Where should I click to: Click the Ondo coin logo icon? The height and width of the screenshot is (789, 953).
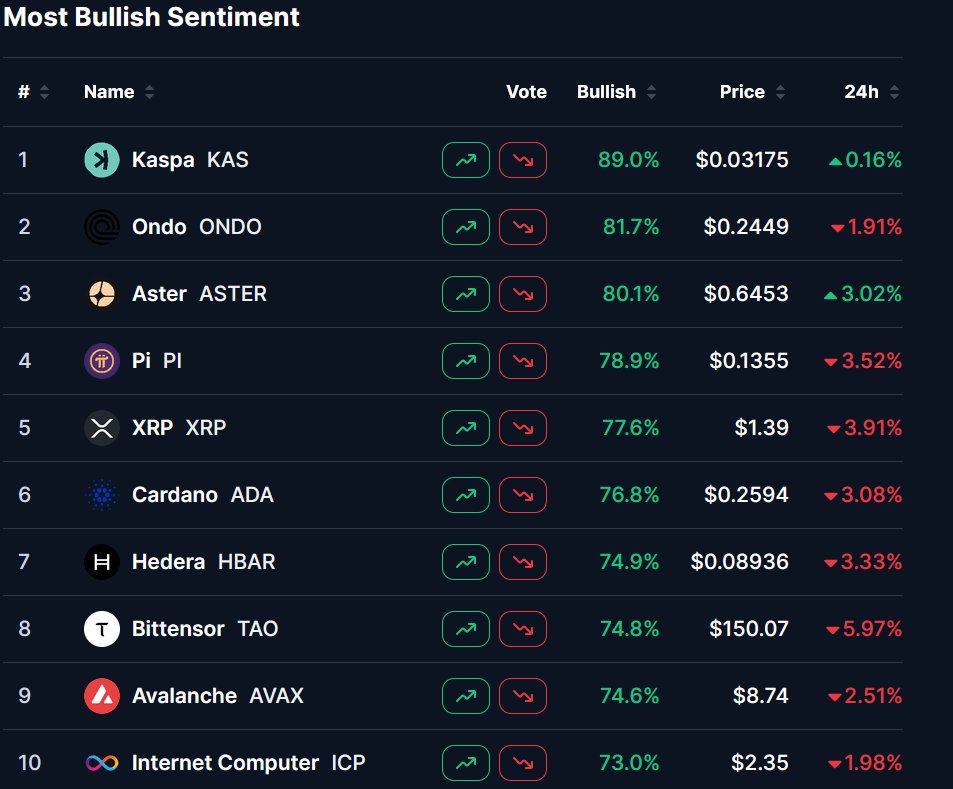click(102, 227)
